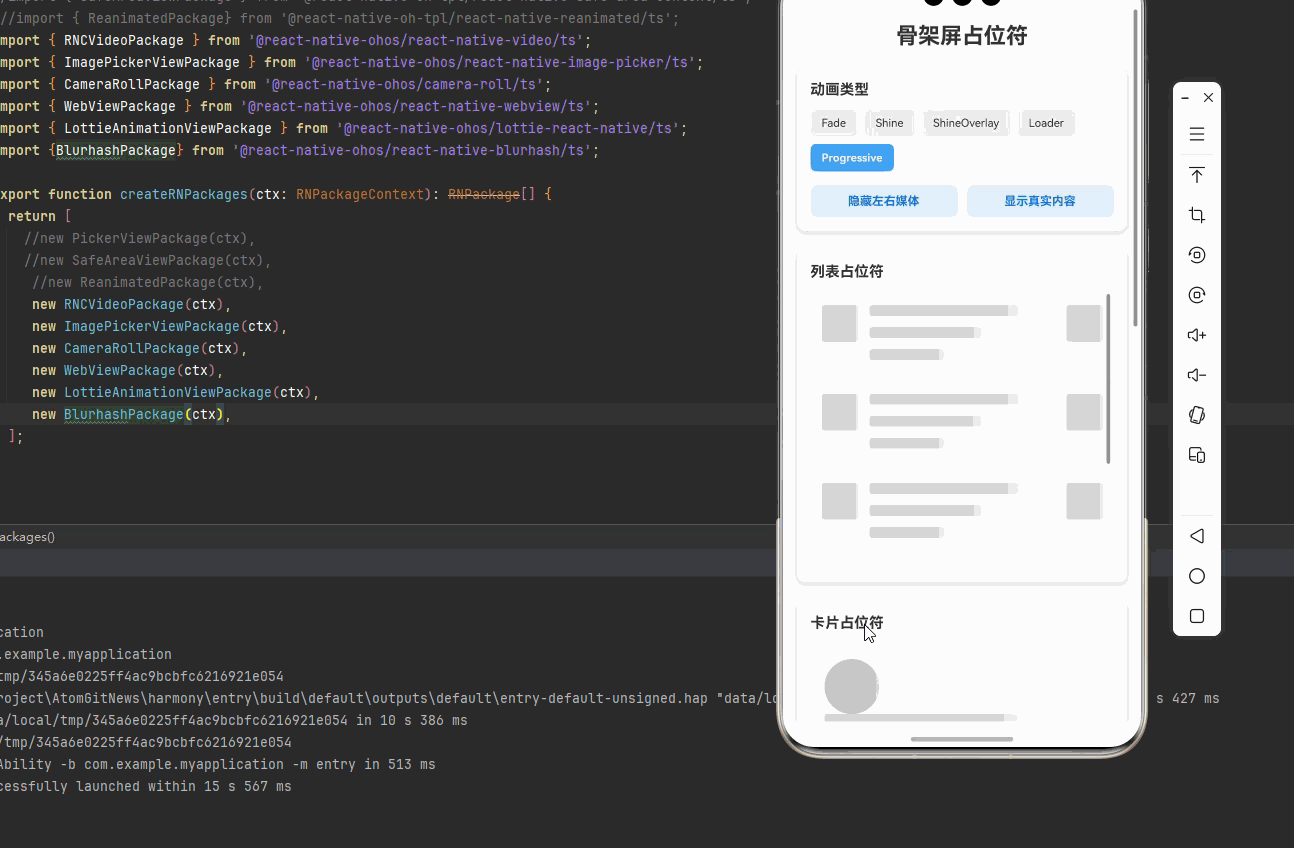The width and height of the screenshot is (1294, 848).
Task: Click the 动画类型 section heading
Action: click(839, 89)
